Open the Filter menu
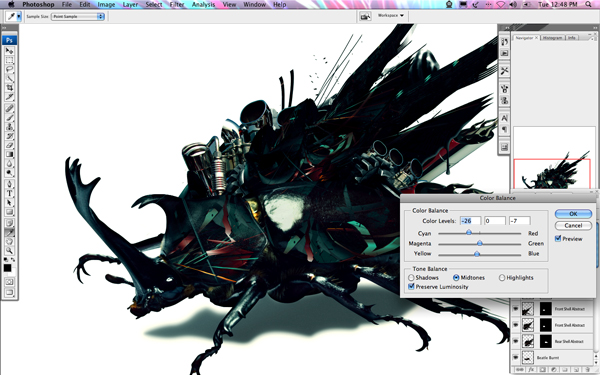Viewport: 600px width, 375px height. point(177,5)
